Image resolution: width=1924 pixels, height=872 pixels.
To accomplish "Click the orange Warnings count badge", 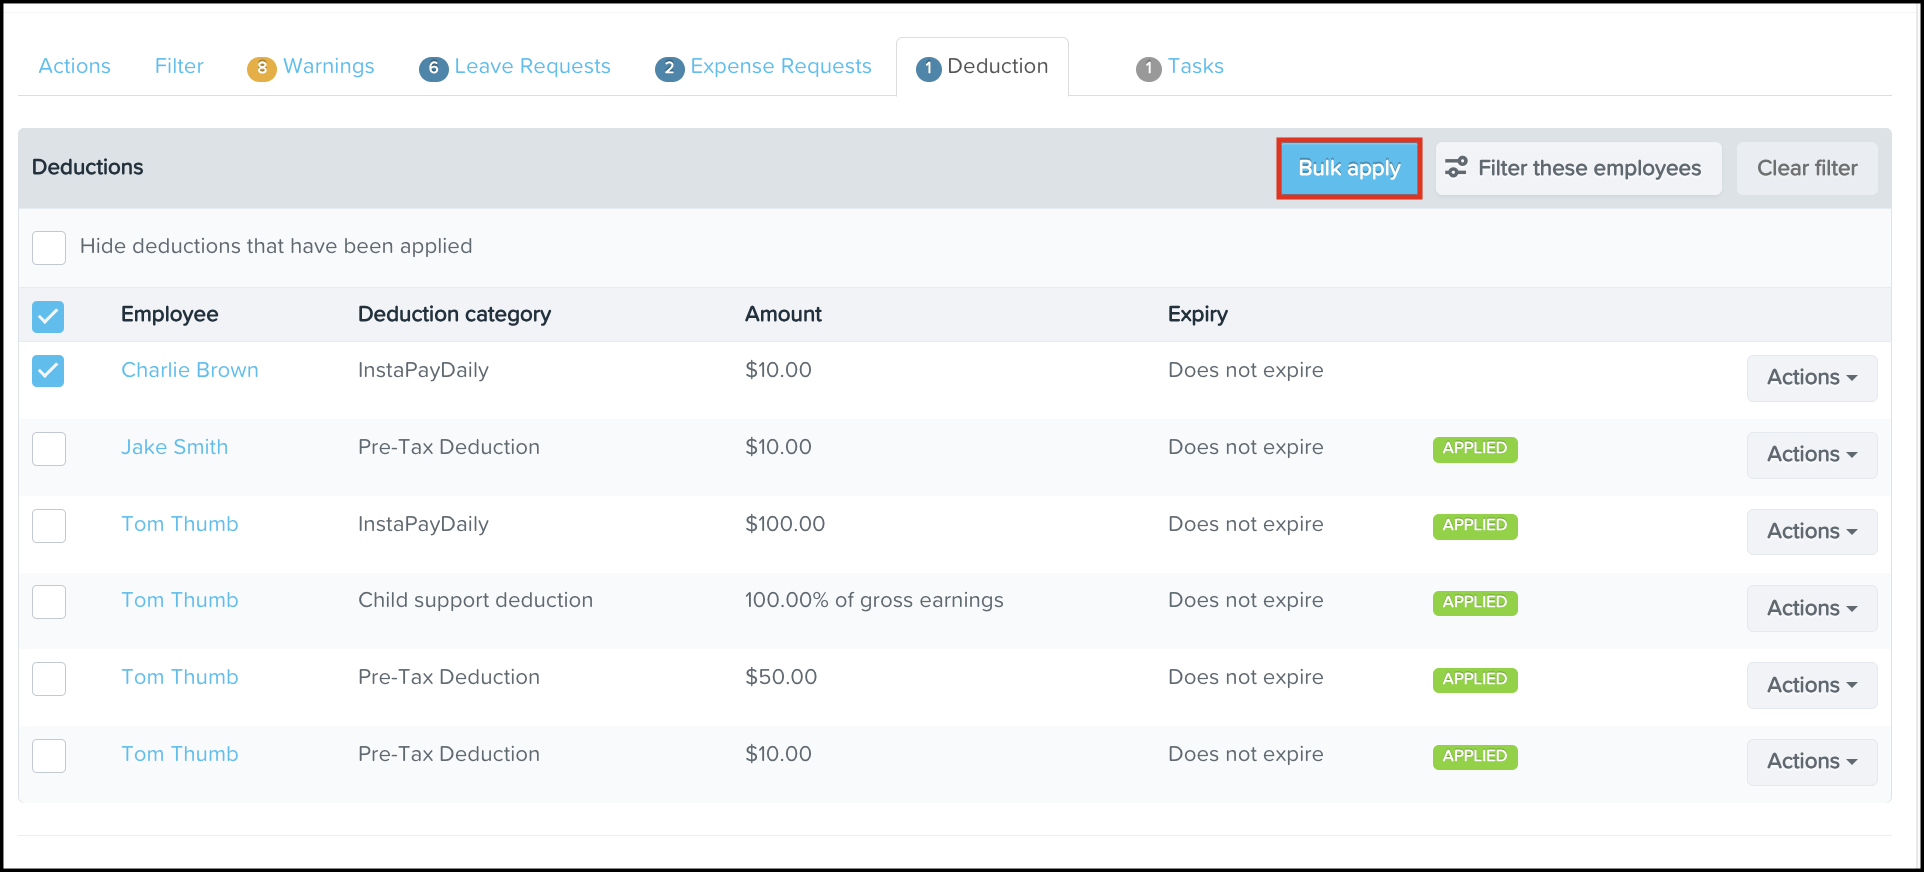I will coord(261,68).
